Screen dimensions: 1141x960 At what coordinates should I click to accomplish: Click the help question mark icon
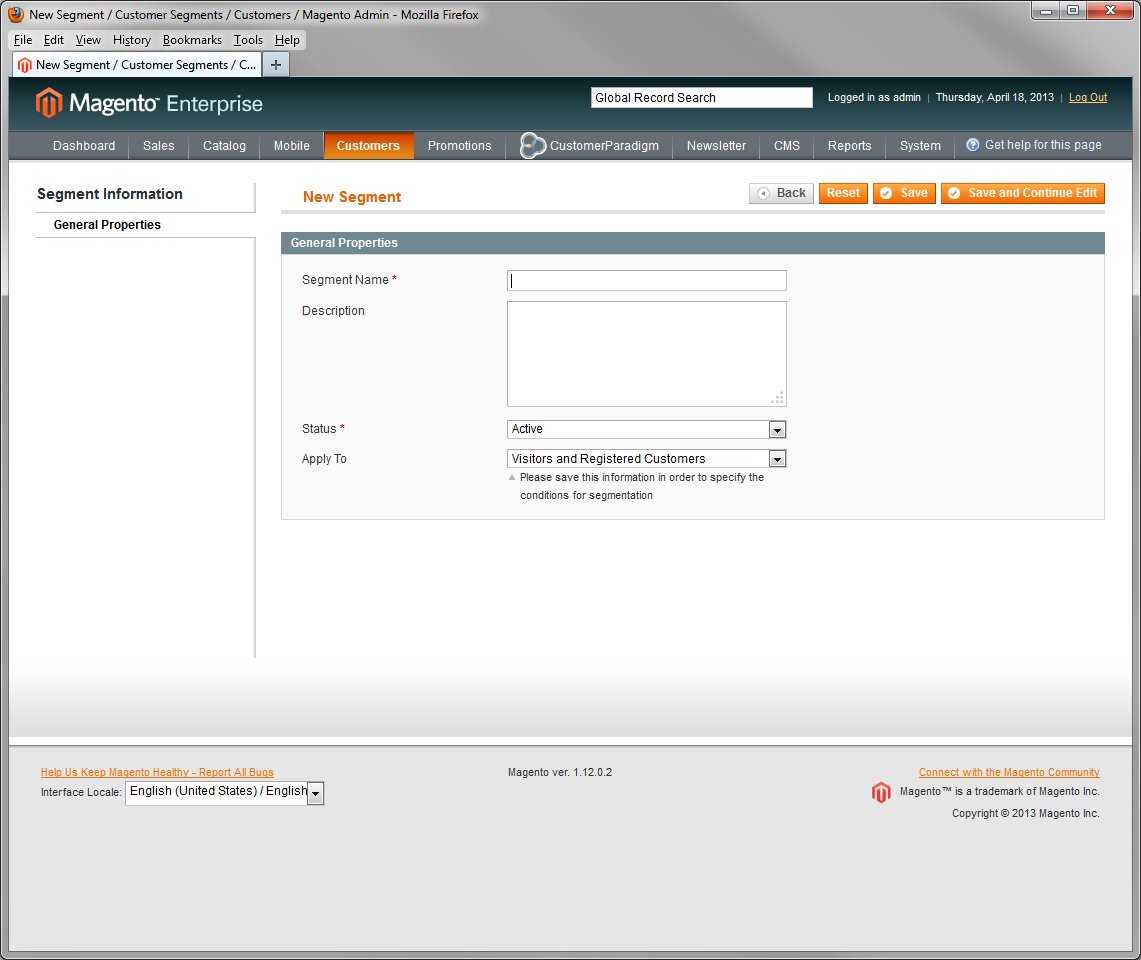pos(972,145)
